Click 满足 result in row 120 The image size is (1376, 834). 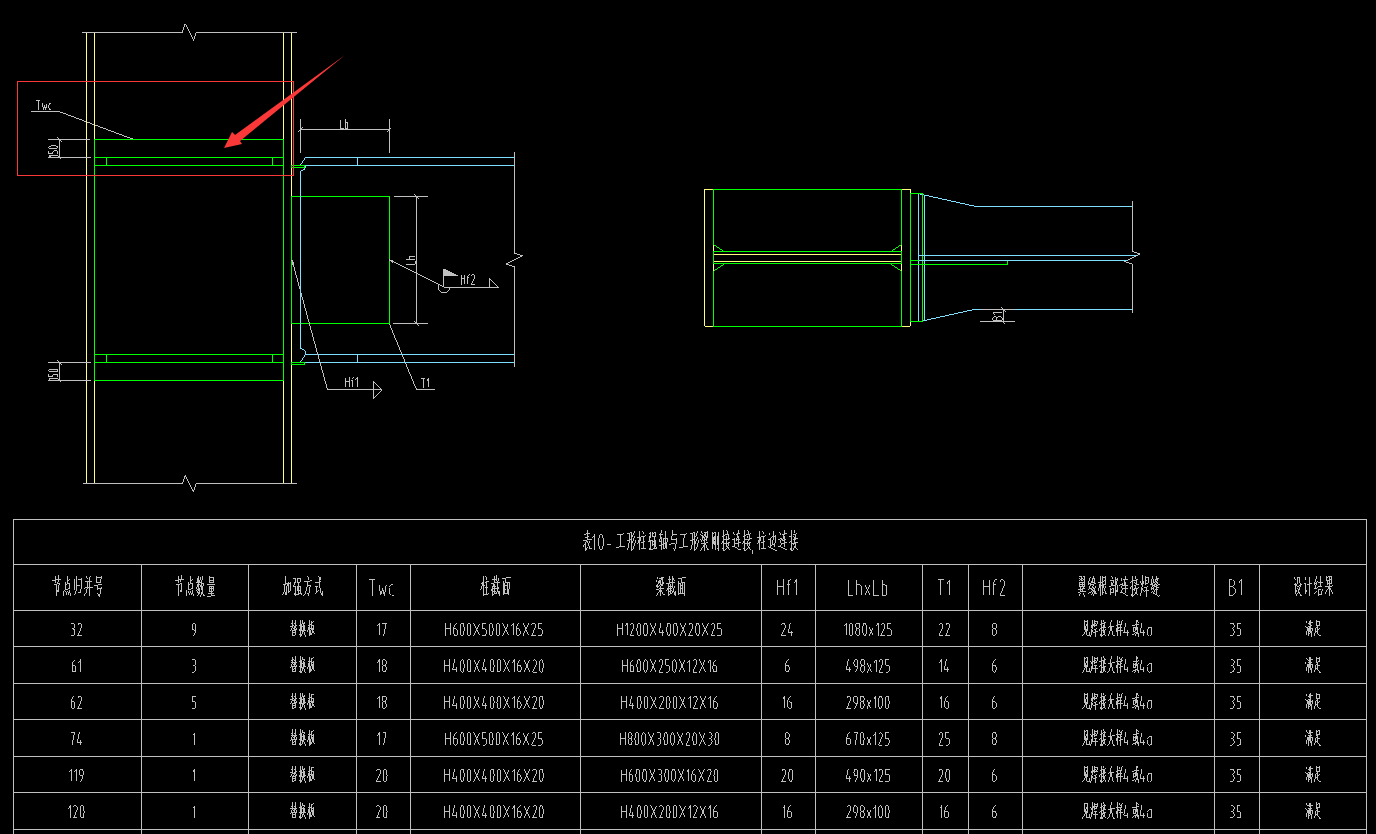[1313, 812]
